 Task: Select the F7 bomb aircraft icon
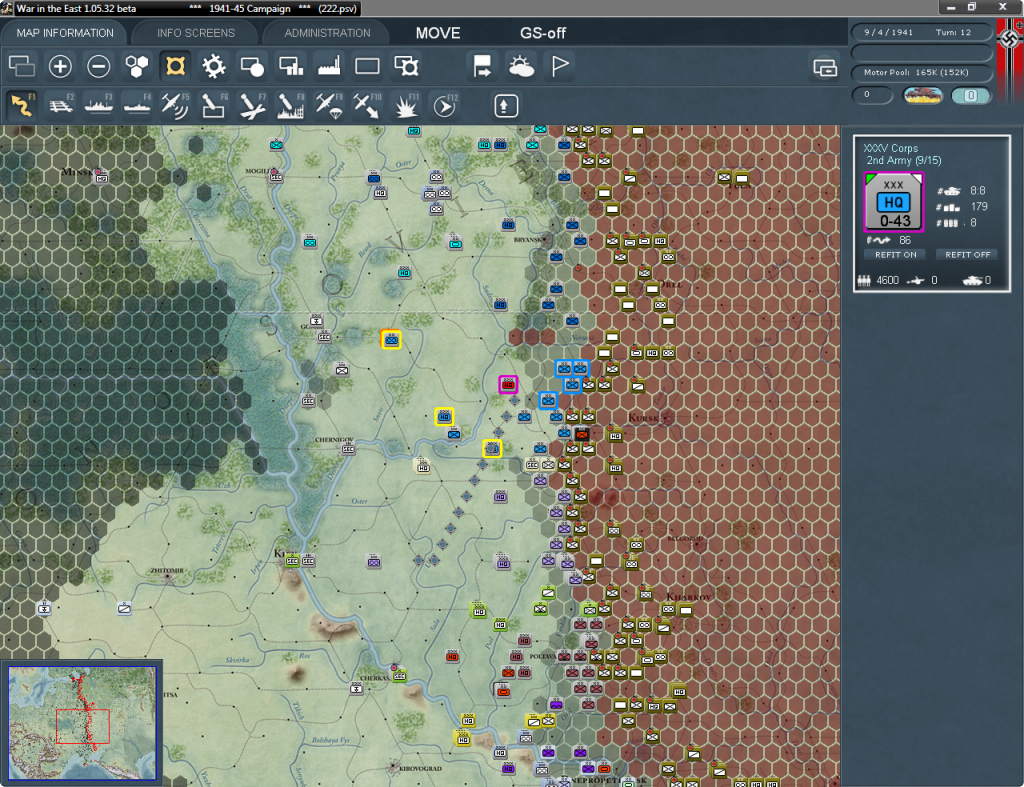[x=252, y=106]
